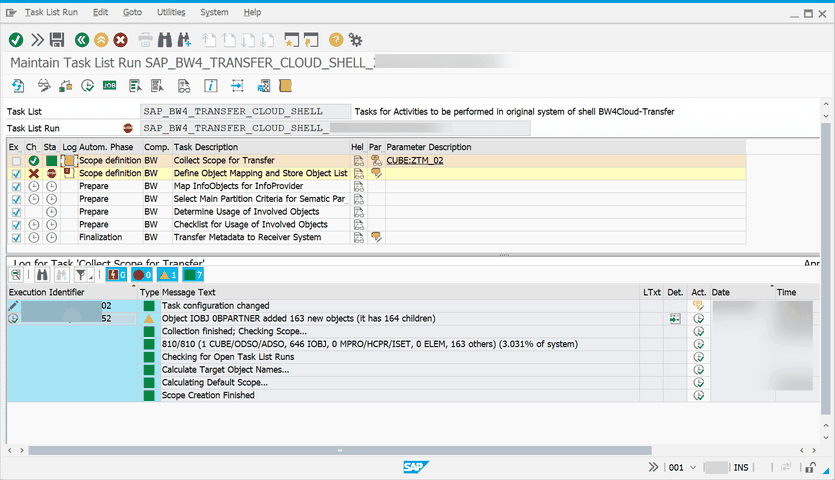
Task: Click the Find Next binoculars-plus icon
Action: click(x=184, y=40)
